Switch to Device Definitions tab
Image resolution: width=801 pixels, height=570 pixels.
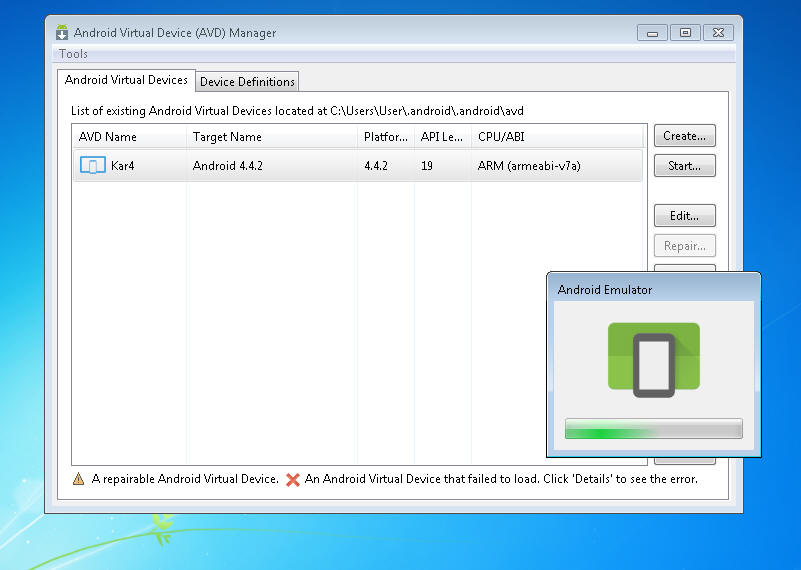[247, 82]
